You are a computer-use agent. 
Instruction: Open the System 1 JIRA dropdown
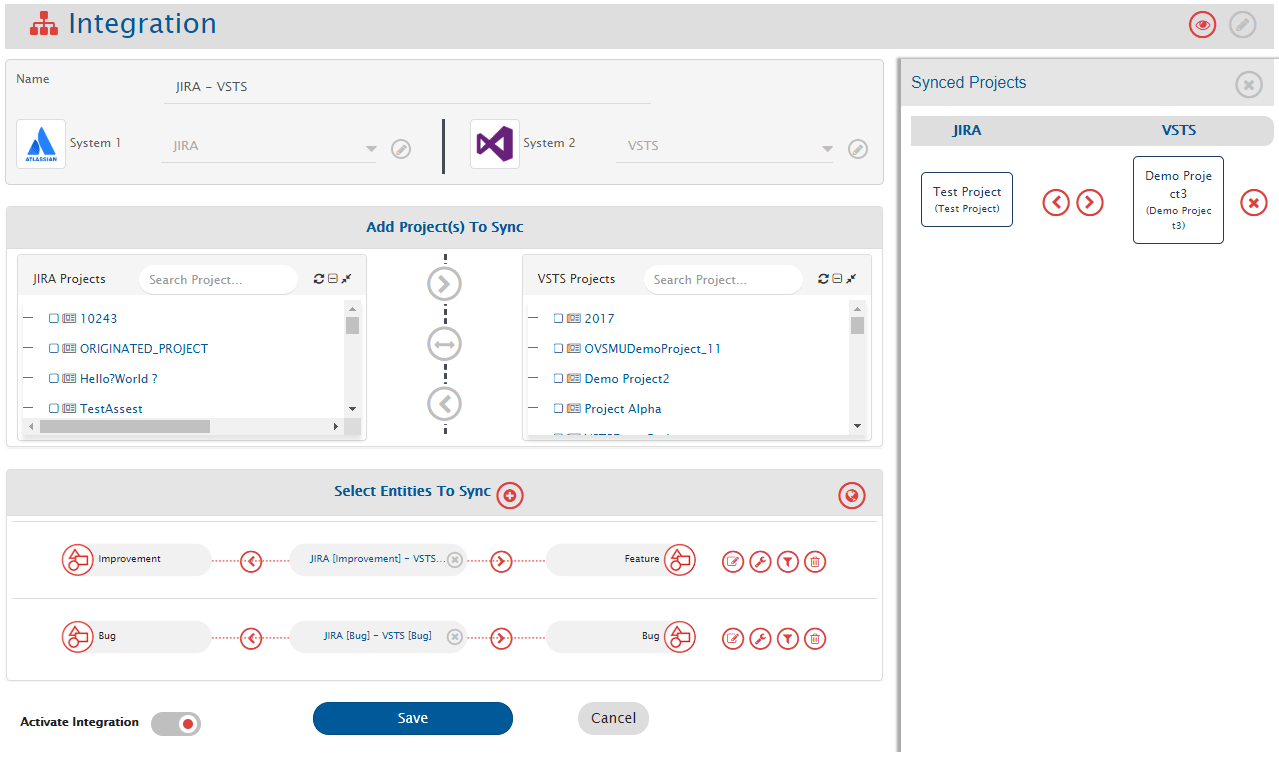[269, 146]
